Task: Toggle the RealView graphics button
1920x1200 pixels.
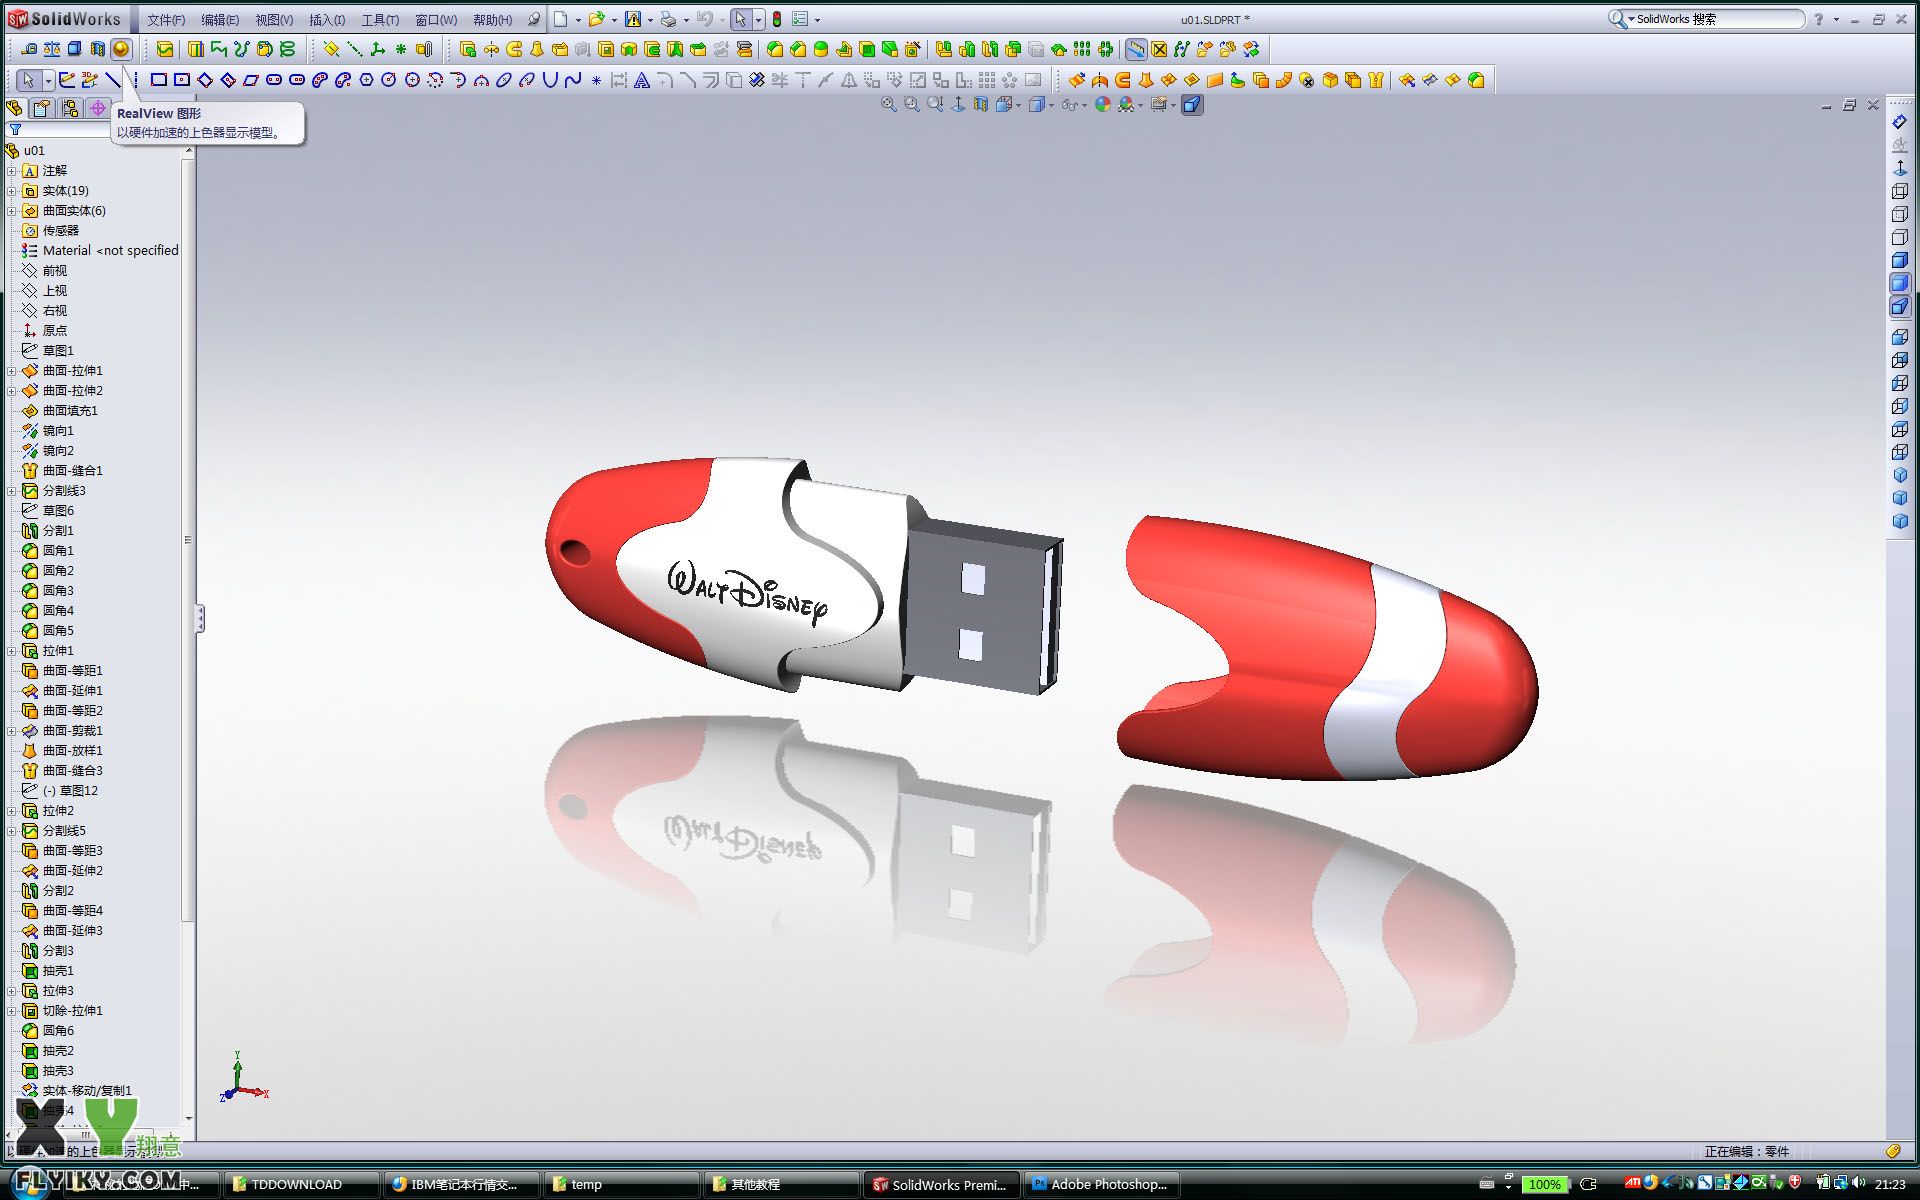Action: (x=121, y=49)
